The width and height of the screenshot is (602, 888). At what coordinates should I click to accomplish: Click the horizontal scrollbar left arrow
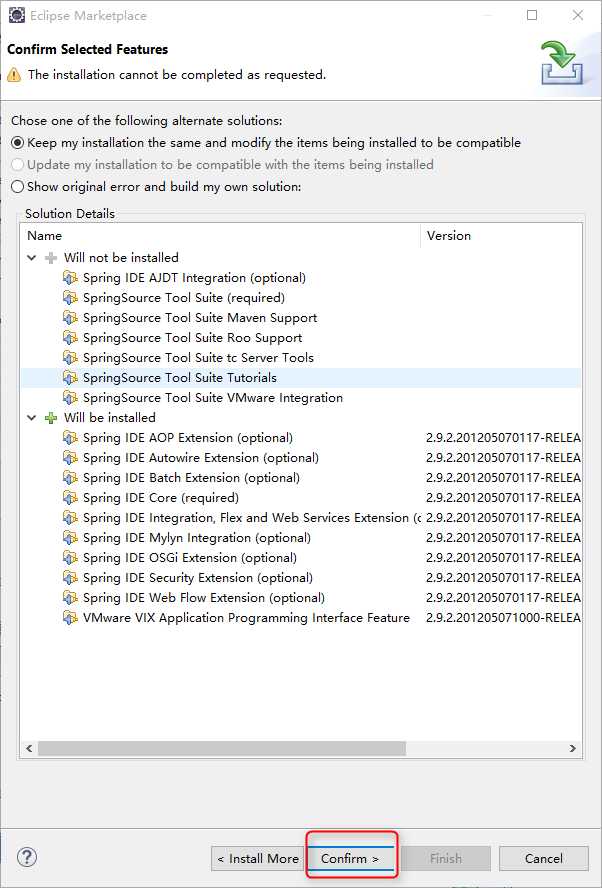29,748
